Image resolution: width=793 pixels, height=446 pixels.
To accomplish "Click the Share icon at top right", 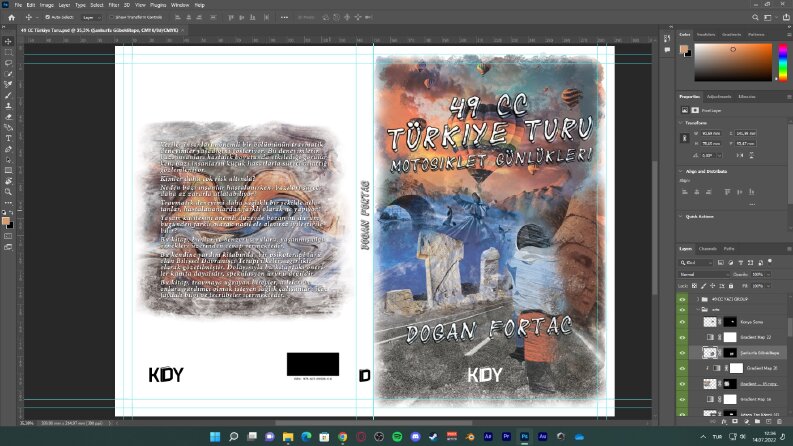I will pos(786,17).
